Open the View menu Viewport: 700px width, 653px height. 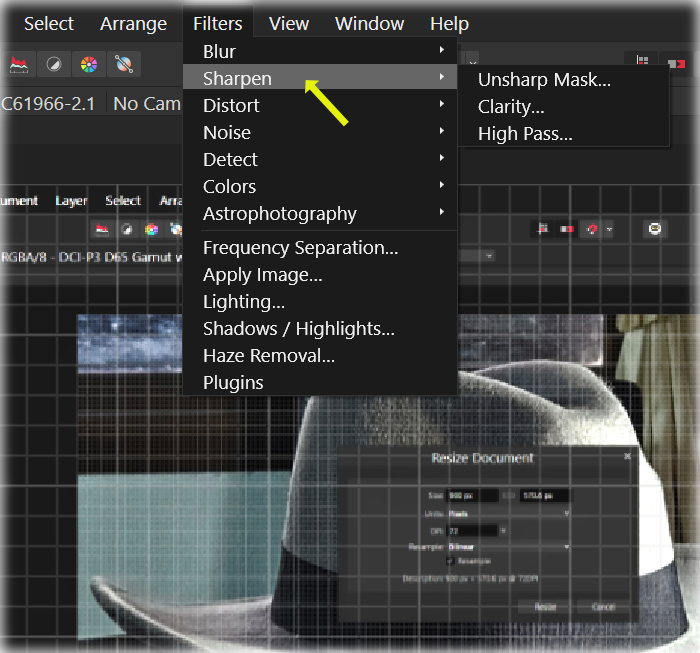[x=289, y=24]
